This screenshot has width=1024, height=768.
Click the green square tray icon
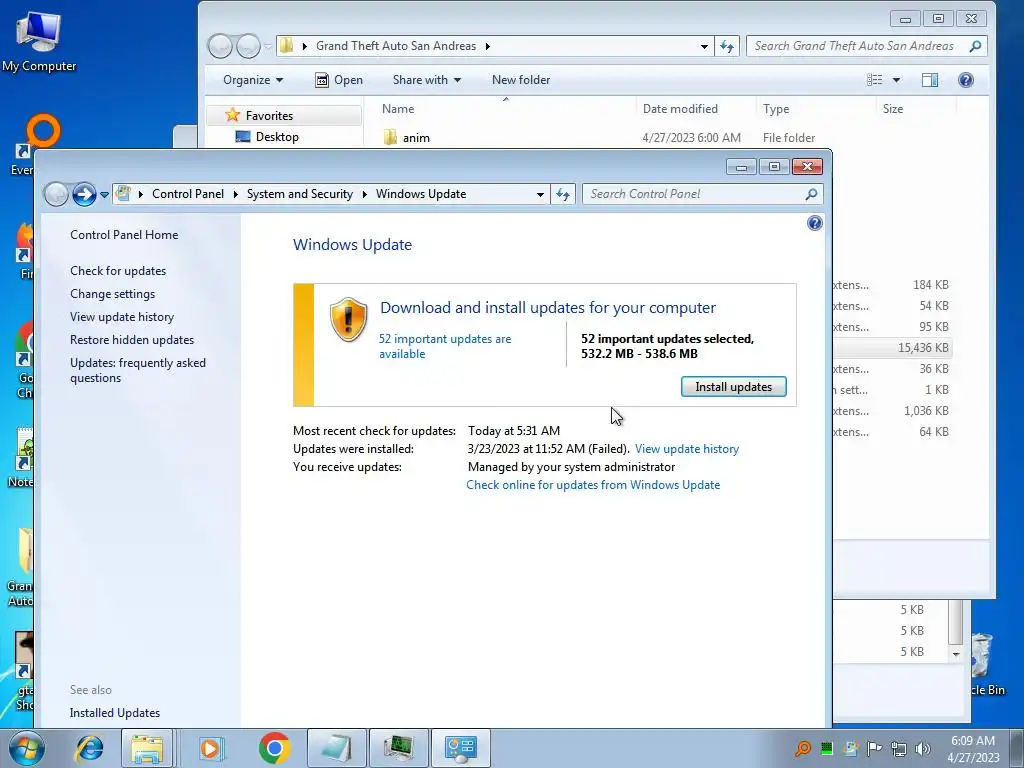coord(827,749)
